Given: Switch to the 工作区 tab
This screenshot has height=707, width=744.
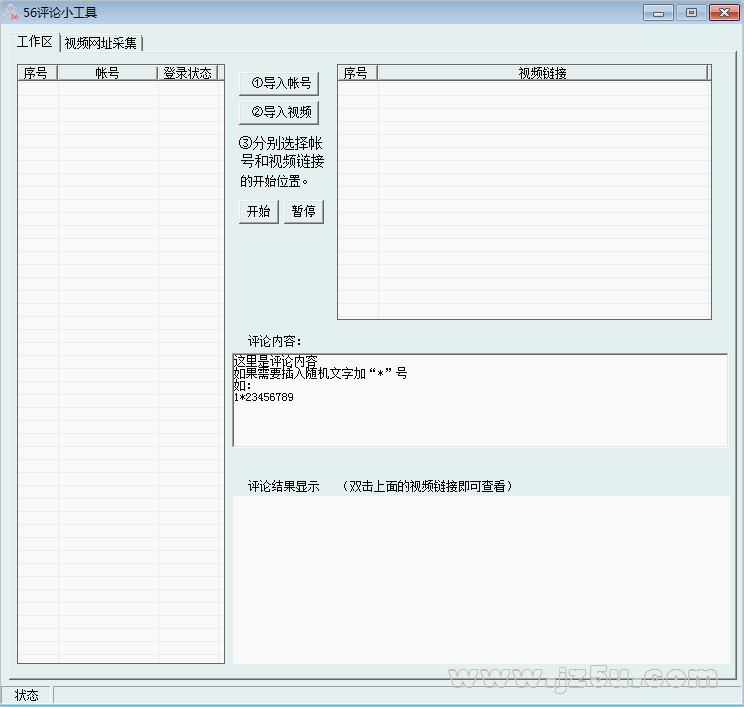Looking at the screenshot, I should coord(34,42).
